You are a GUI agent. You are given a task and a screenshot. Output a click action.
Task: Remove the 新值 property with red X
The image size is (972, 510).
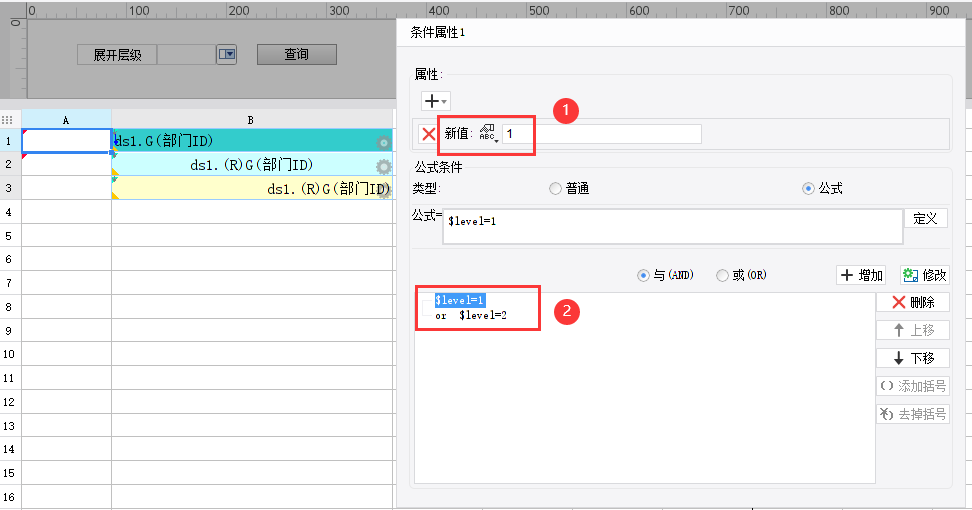pyautogui.click(x=429, y=134)
